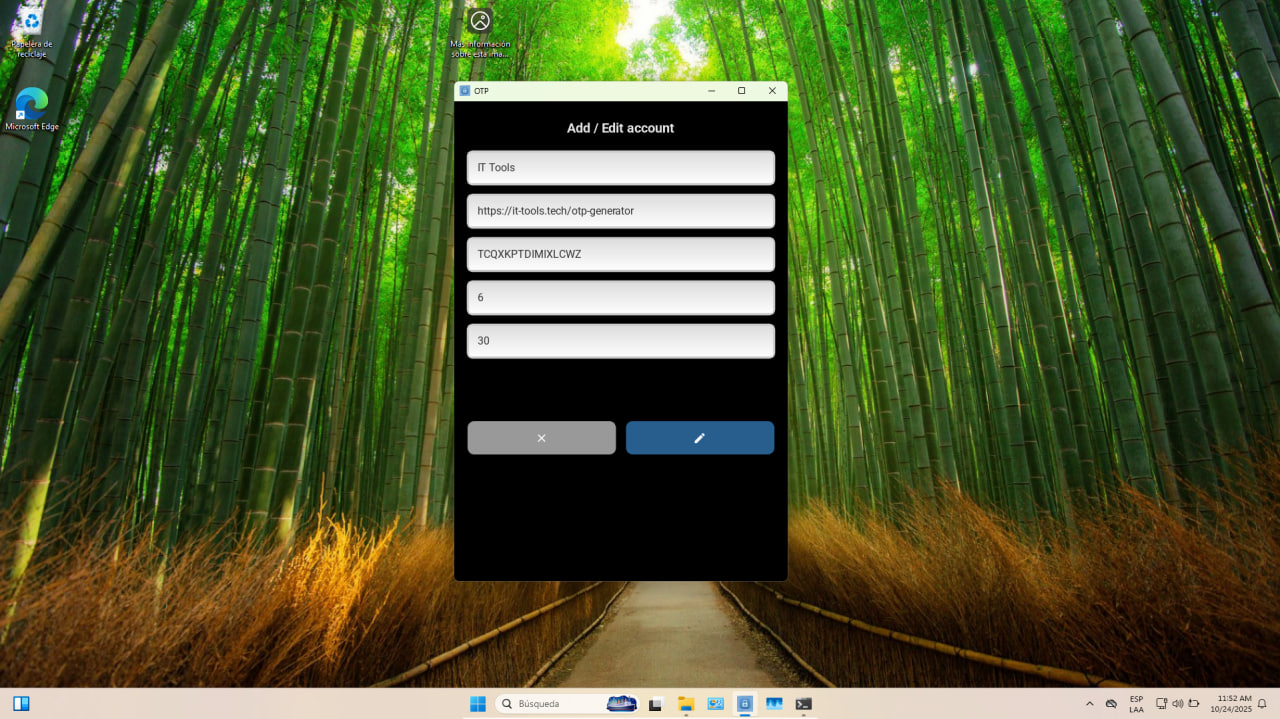Save the account with the blue pencil button
The image size is (1280, 719).
[x=699, y=437]
